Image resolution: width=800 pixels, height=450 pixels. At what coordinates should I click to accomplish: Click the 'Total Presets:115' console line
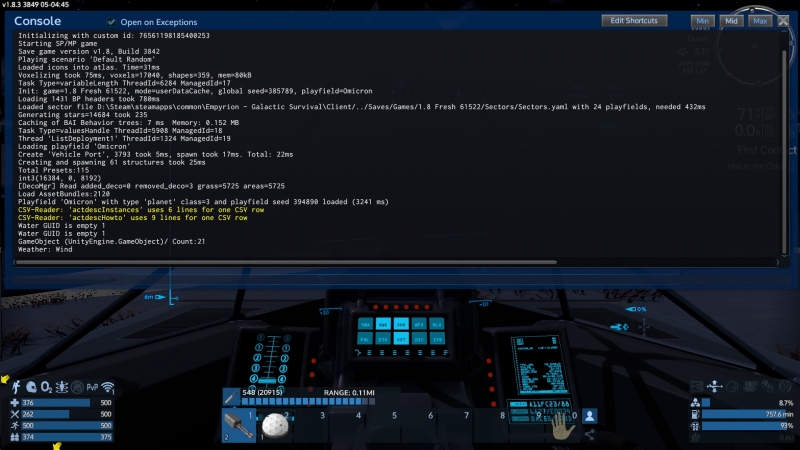tap(53, 170)
